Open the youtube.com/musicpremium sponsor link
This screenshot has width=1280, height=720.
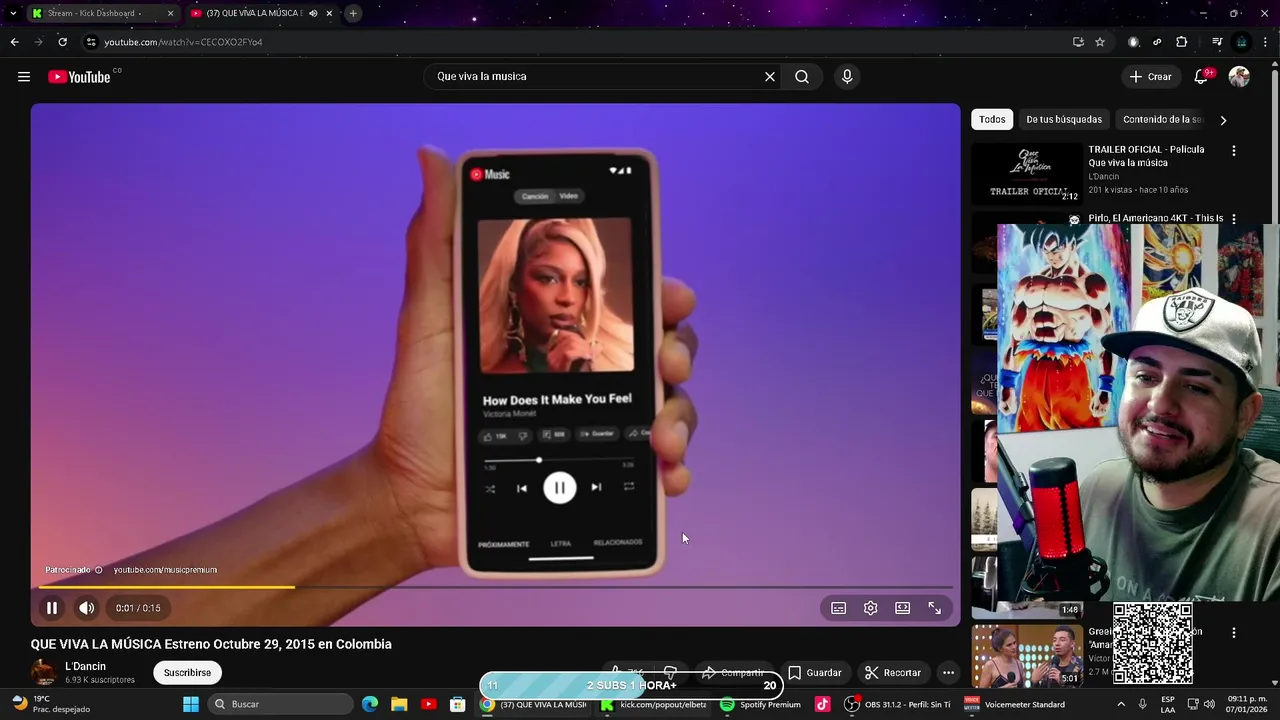coord(165,570)
